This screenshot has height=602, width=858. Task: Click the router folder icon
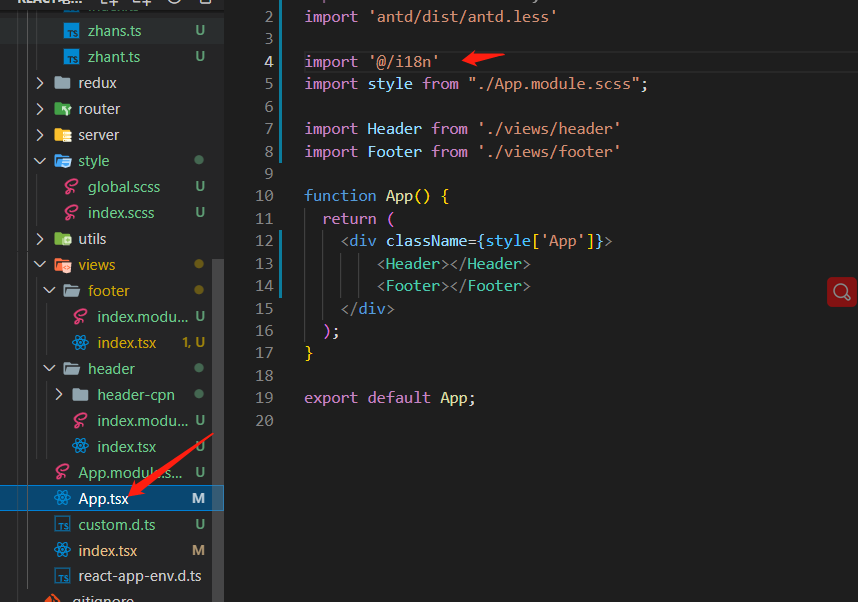(63, 109)
